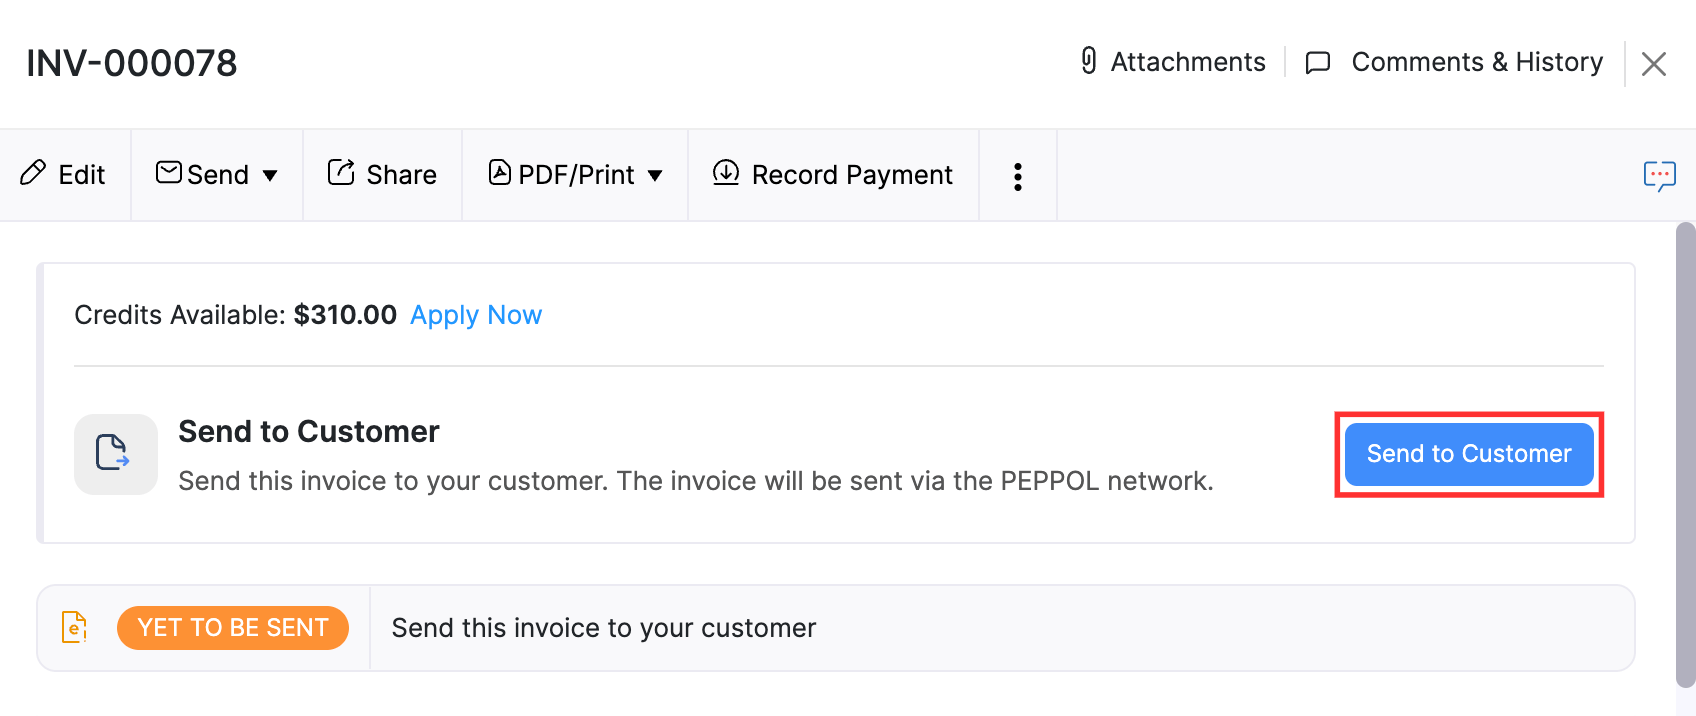Open the Comments & History speech bubble icon
This screenshot has width=1696, height=716.
[1318, 61]
